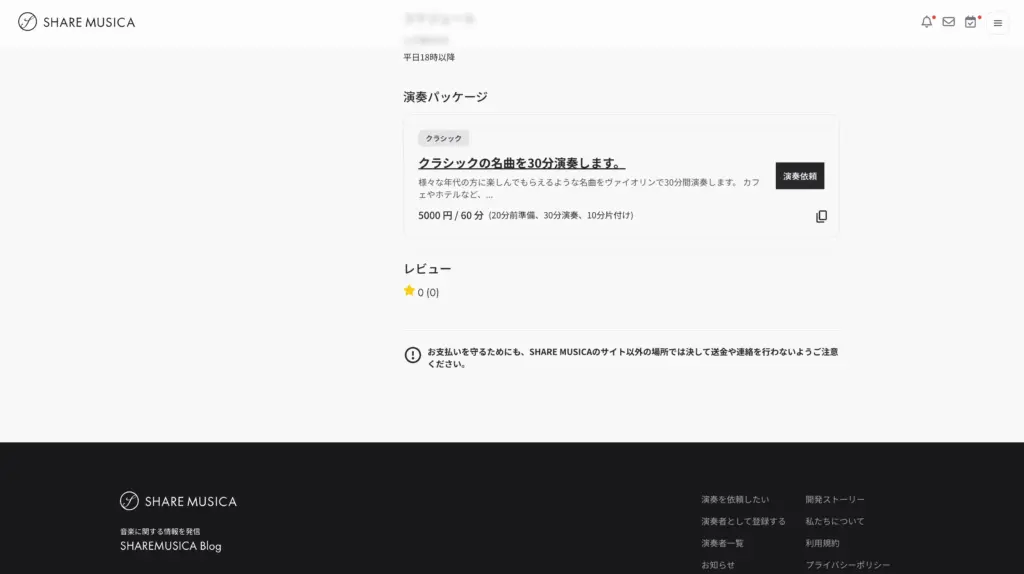This screenshot has height=574, width=1024.
Task: Click the yellow review star icon
Action: pyautogui.click(x=409, y=291)
